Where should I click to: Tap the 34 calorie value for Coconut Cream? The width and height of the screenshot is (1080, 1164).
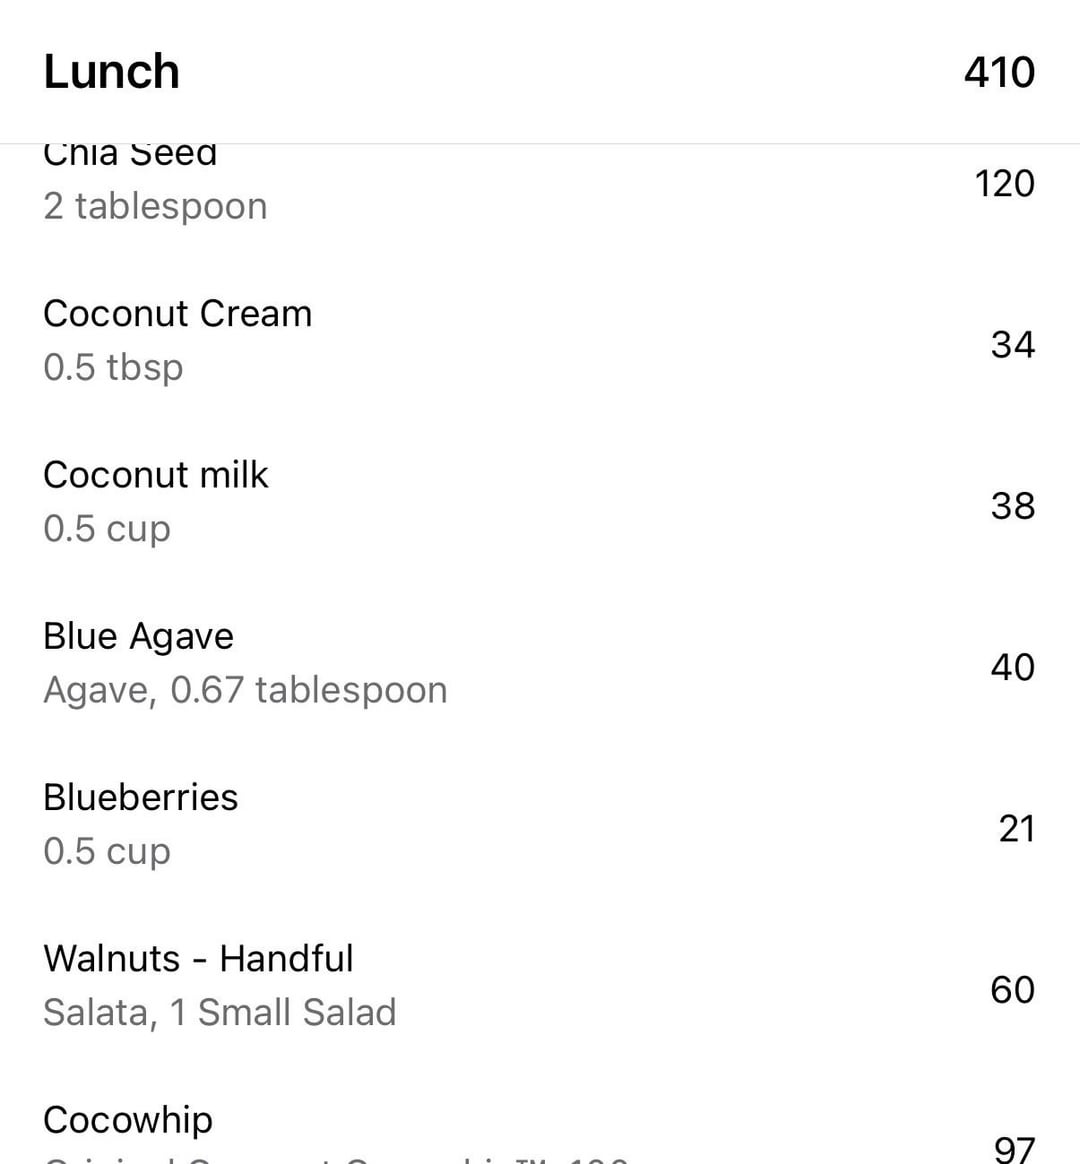tap(1012, 345)
